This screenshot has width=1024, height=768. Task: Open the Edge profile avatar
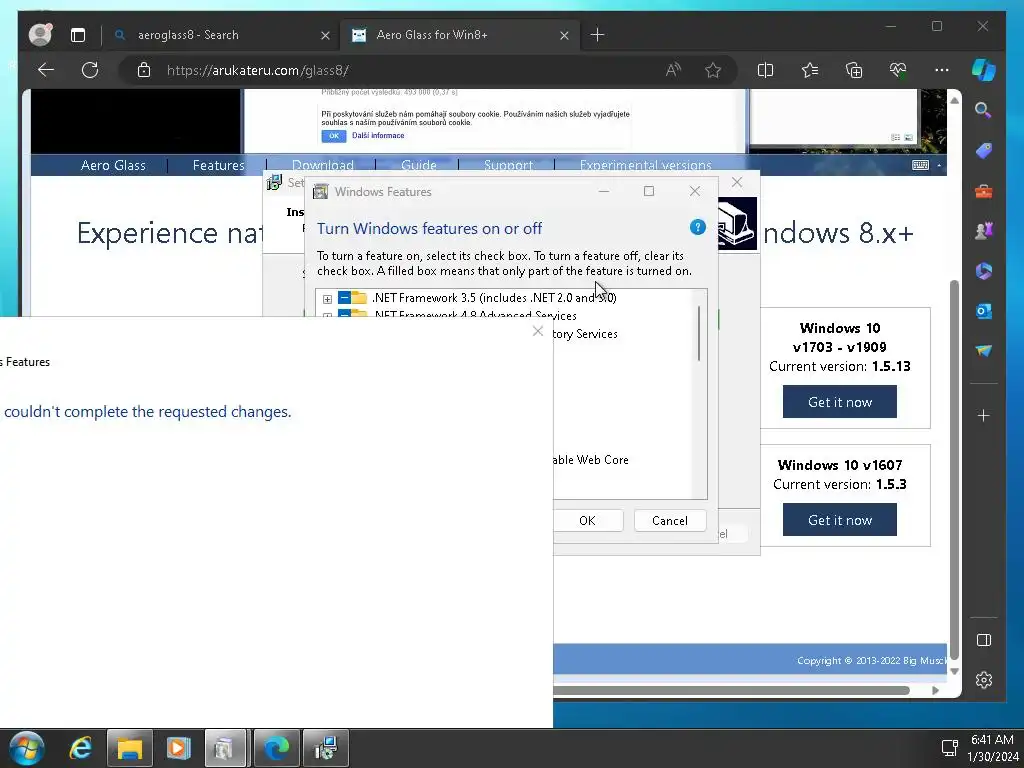point(40,35)
